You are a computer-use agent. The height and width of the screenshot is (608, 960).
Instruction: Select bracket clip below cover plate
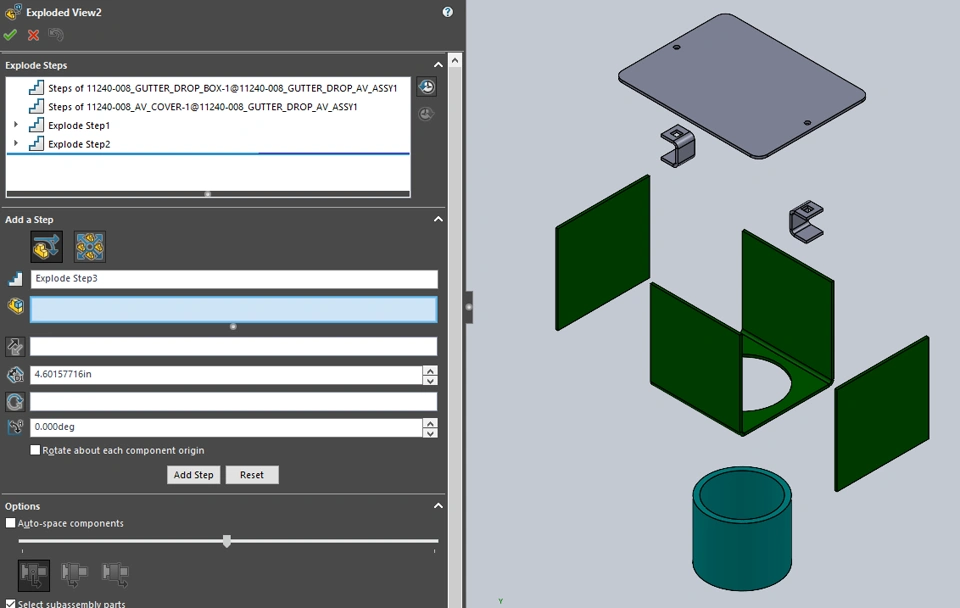coord(678,146)
